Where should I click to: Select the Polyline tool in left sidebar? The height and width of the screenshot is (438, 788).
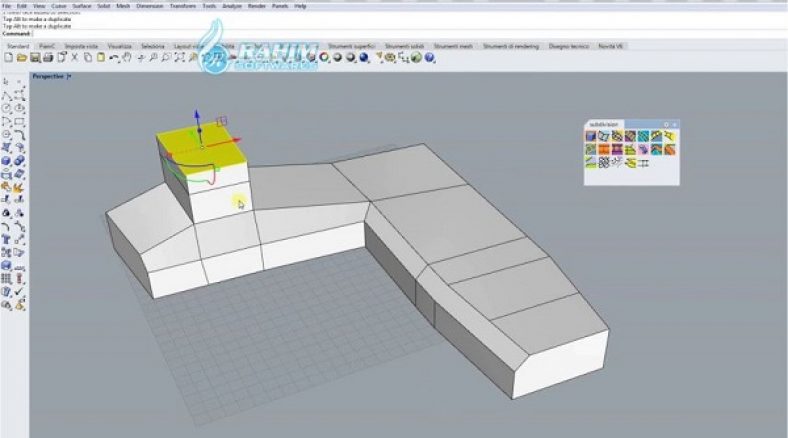[x=6, y=95]
